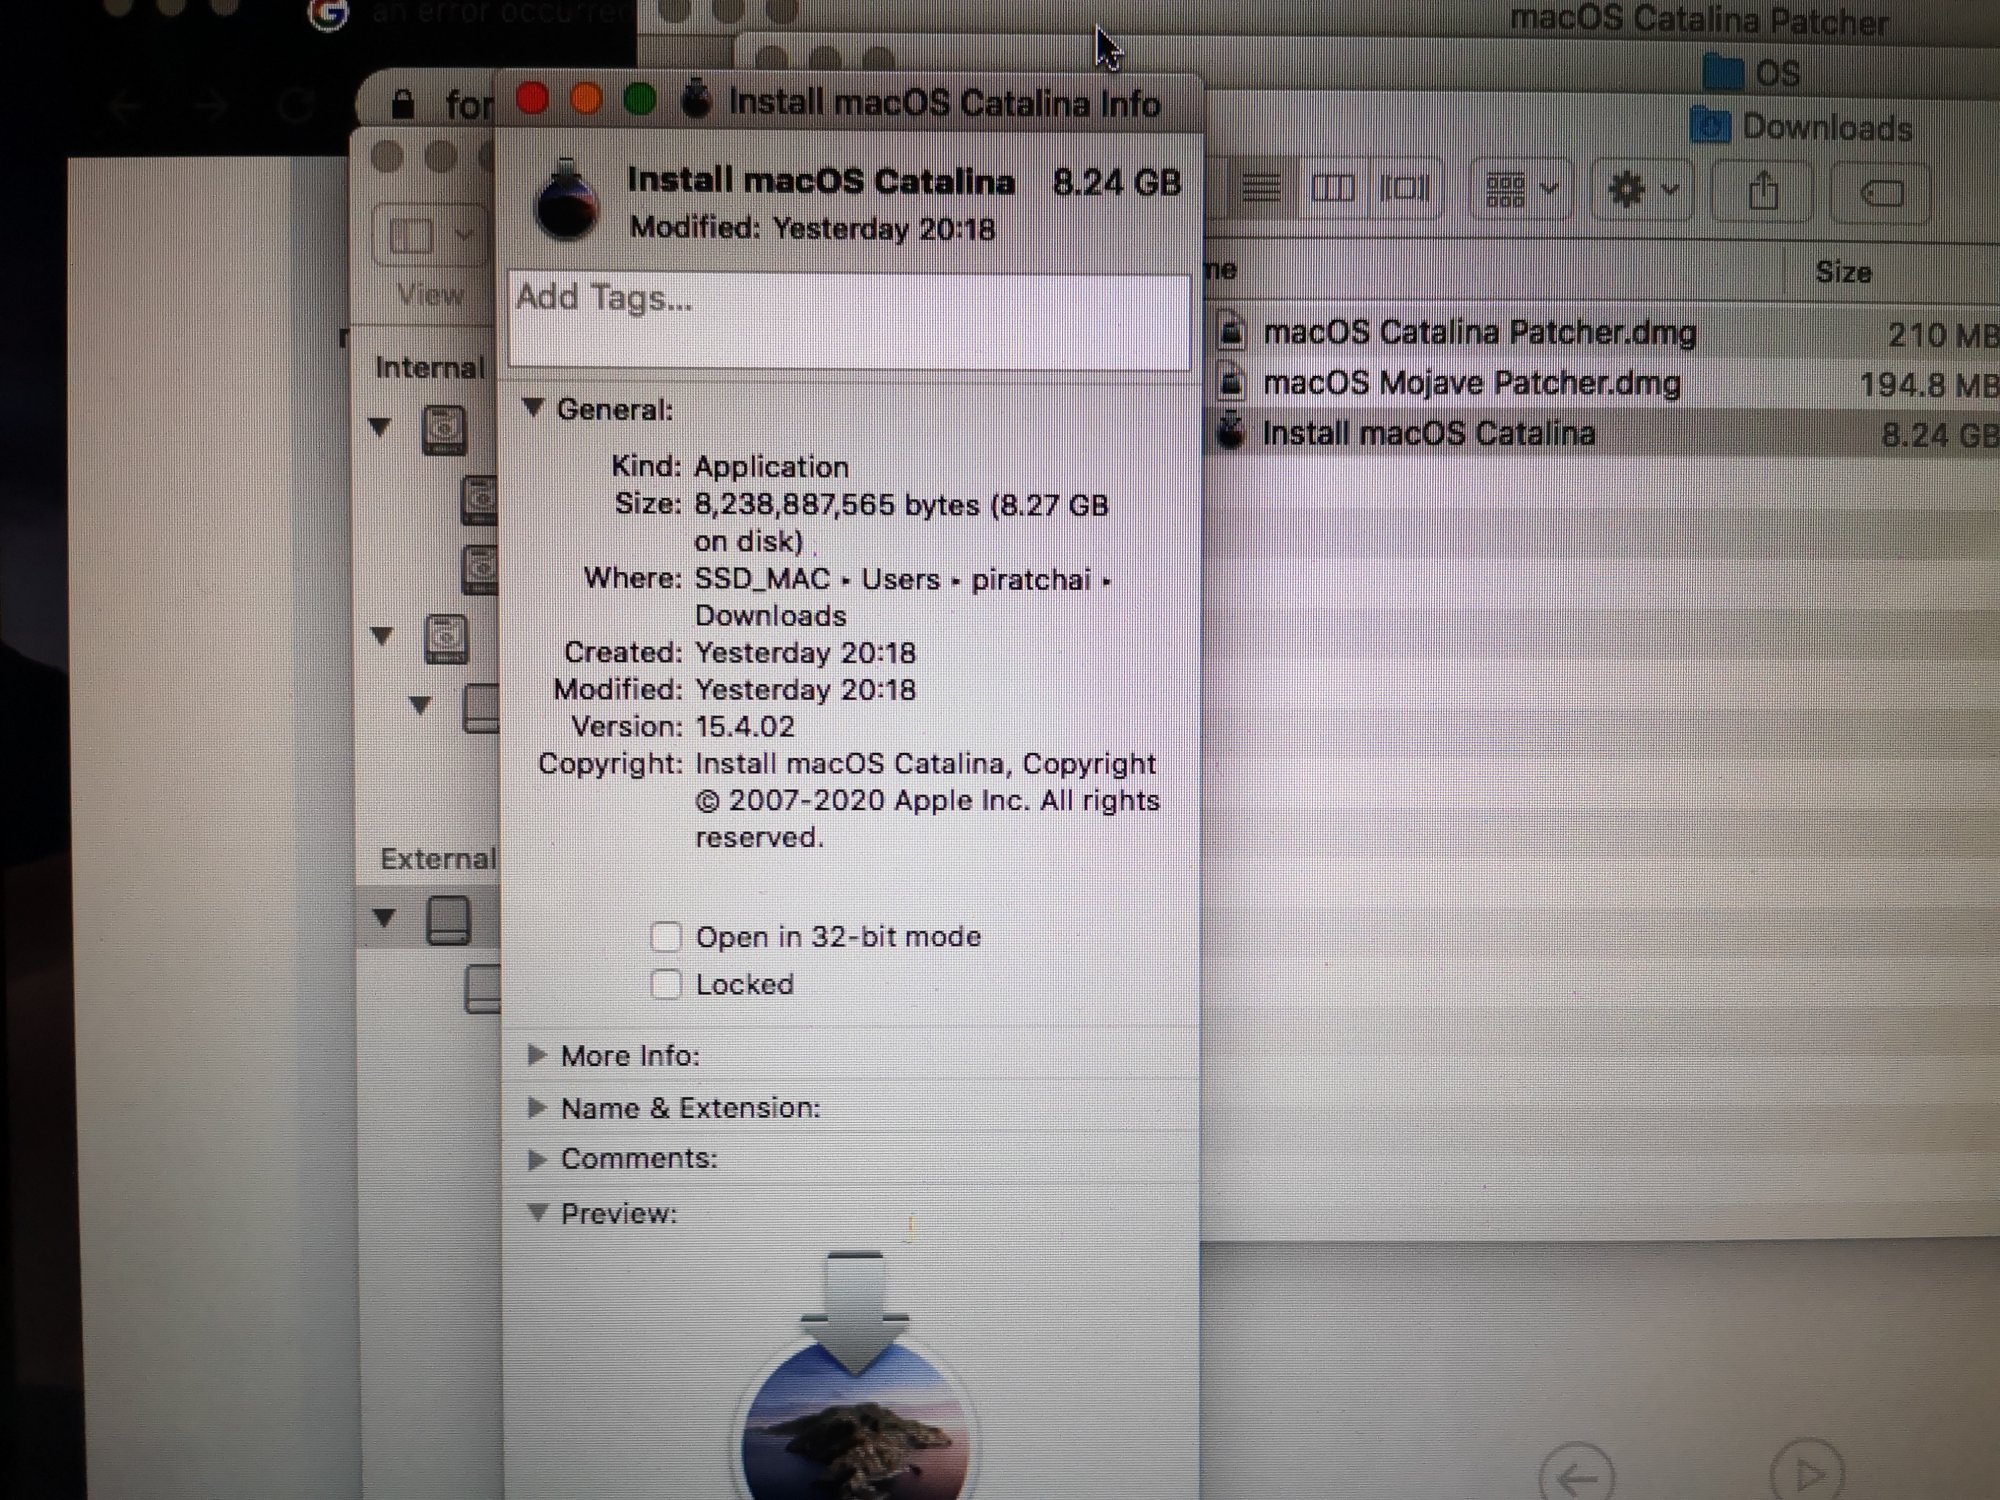Expand the More Info section

(x=537, y=1055)
